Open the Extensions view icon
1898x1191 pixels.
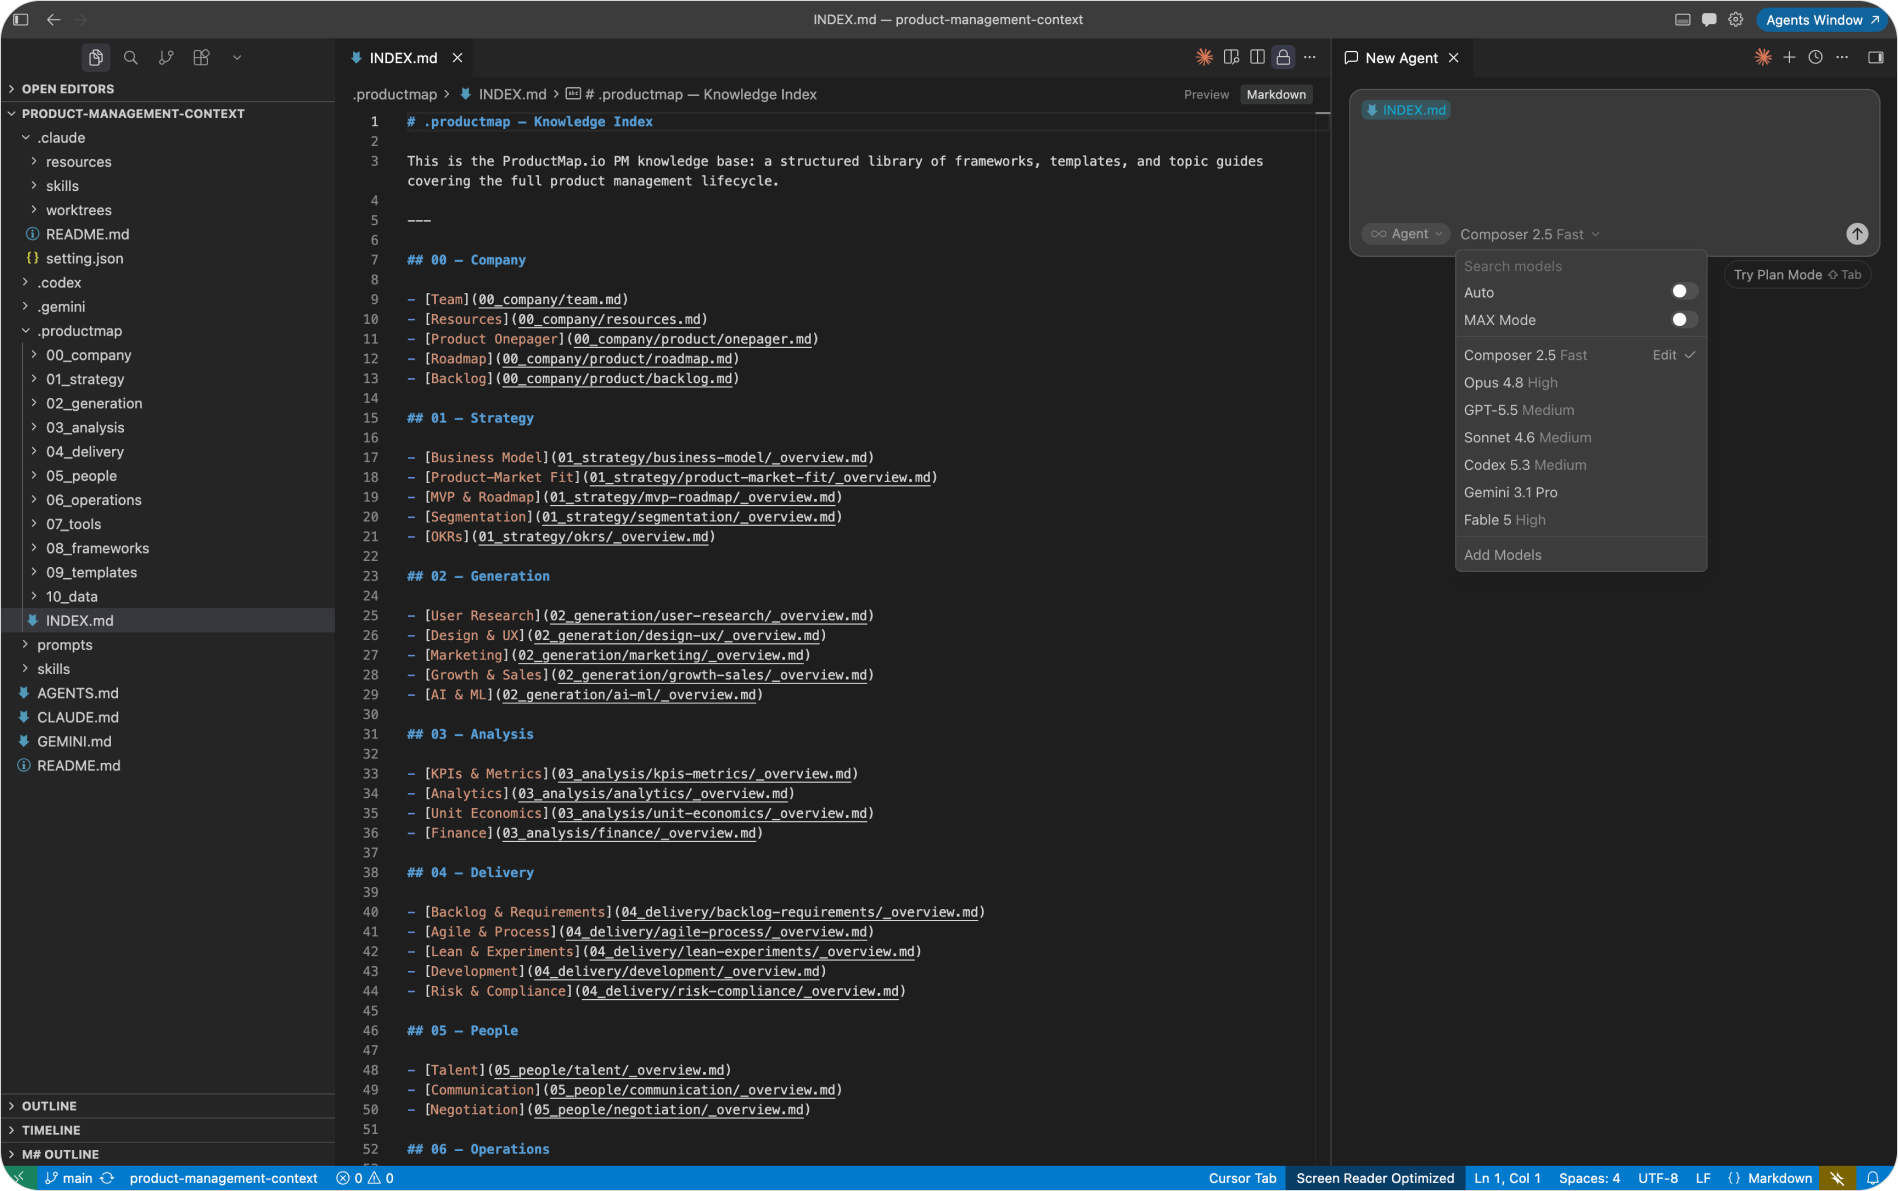coord(201,58)
